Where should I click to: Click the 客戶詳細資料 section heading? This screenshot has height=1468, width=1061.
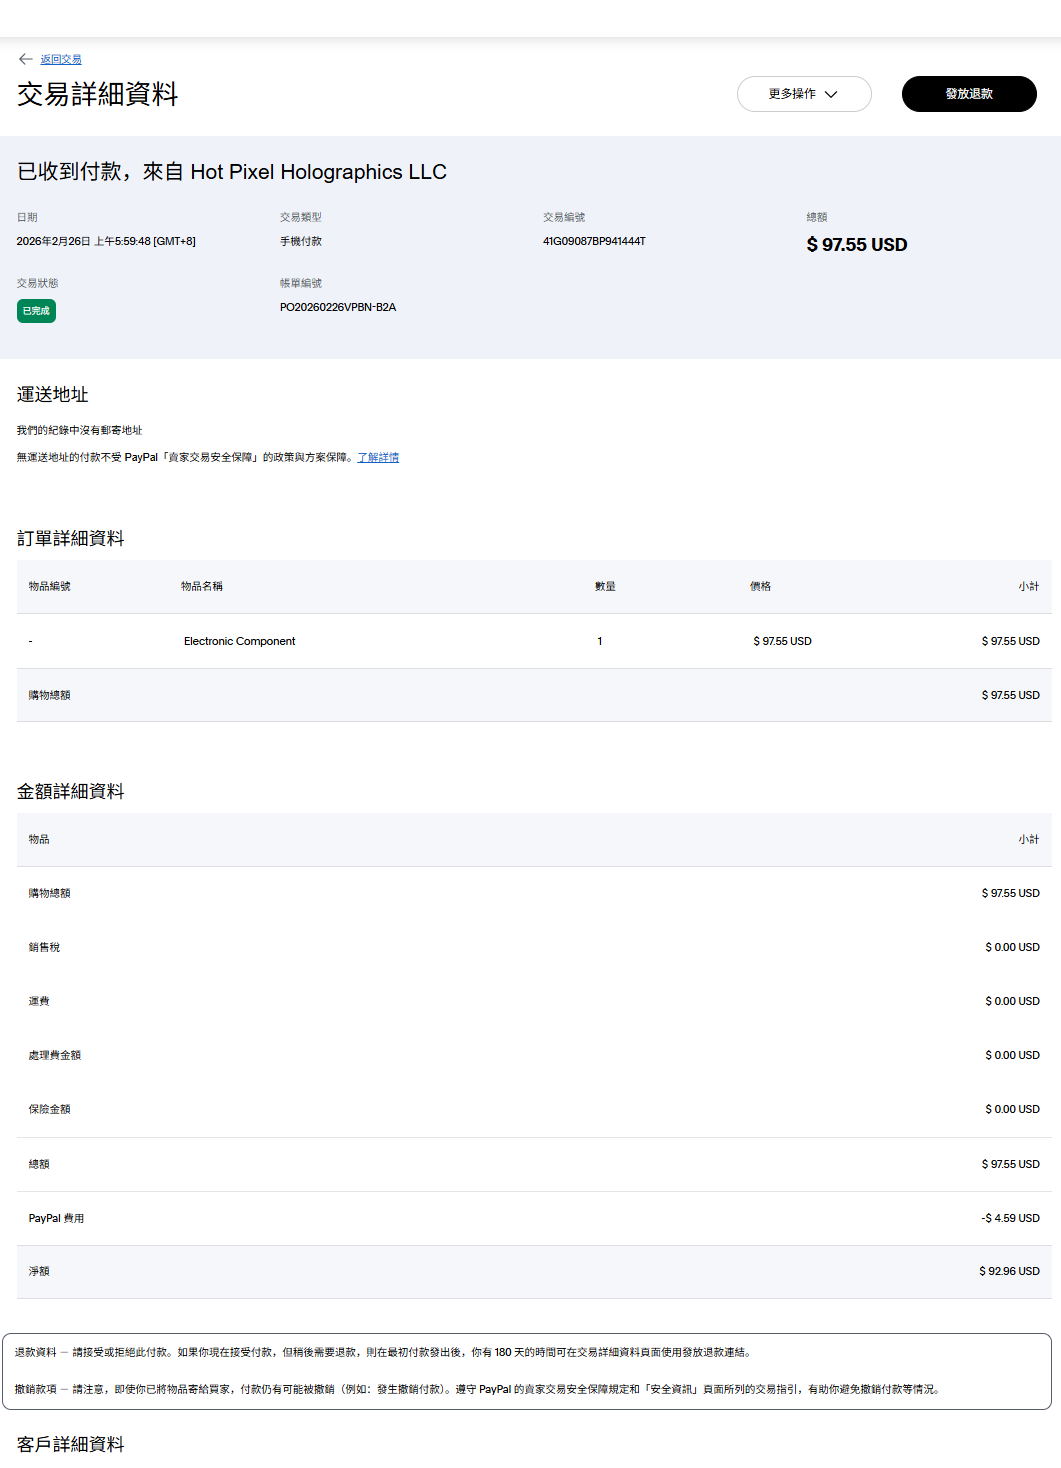[x=70, y=1444]
